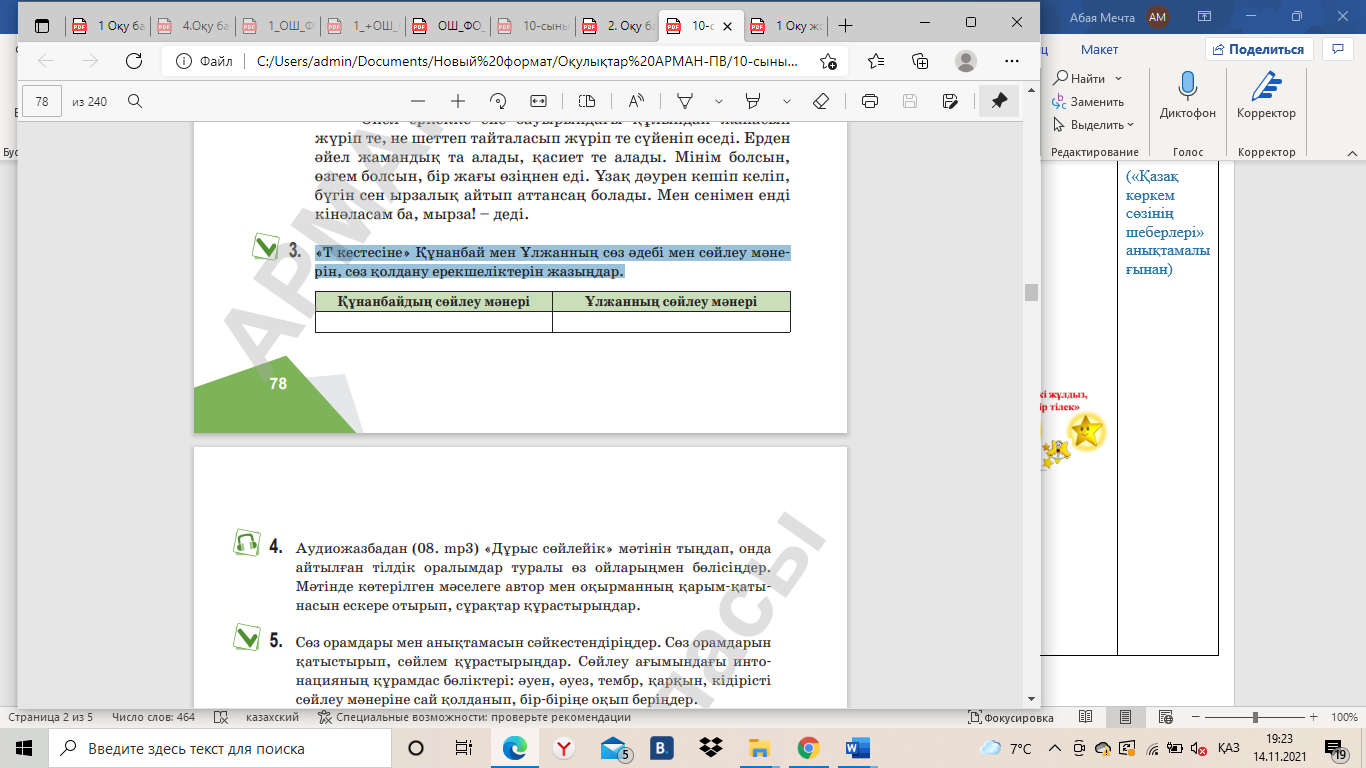Image resolution: width=1366 pixels, height=768 pixels.
Task: Zoom in the PDF with the plus icon
Action: click(x=458, y=101)
